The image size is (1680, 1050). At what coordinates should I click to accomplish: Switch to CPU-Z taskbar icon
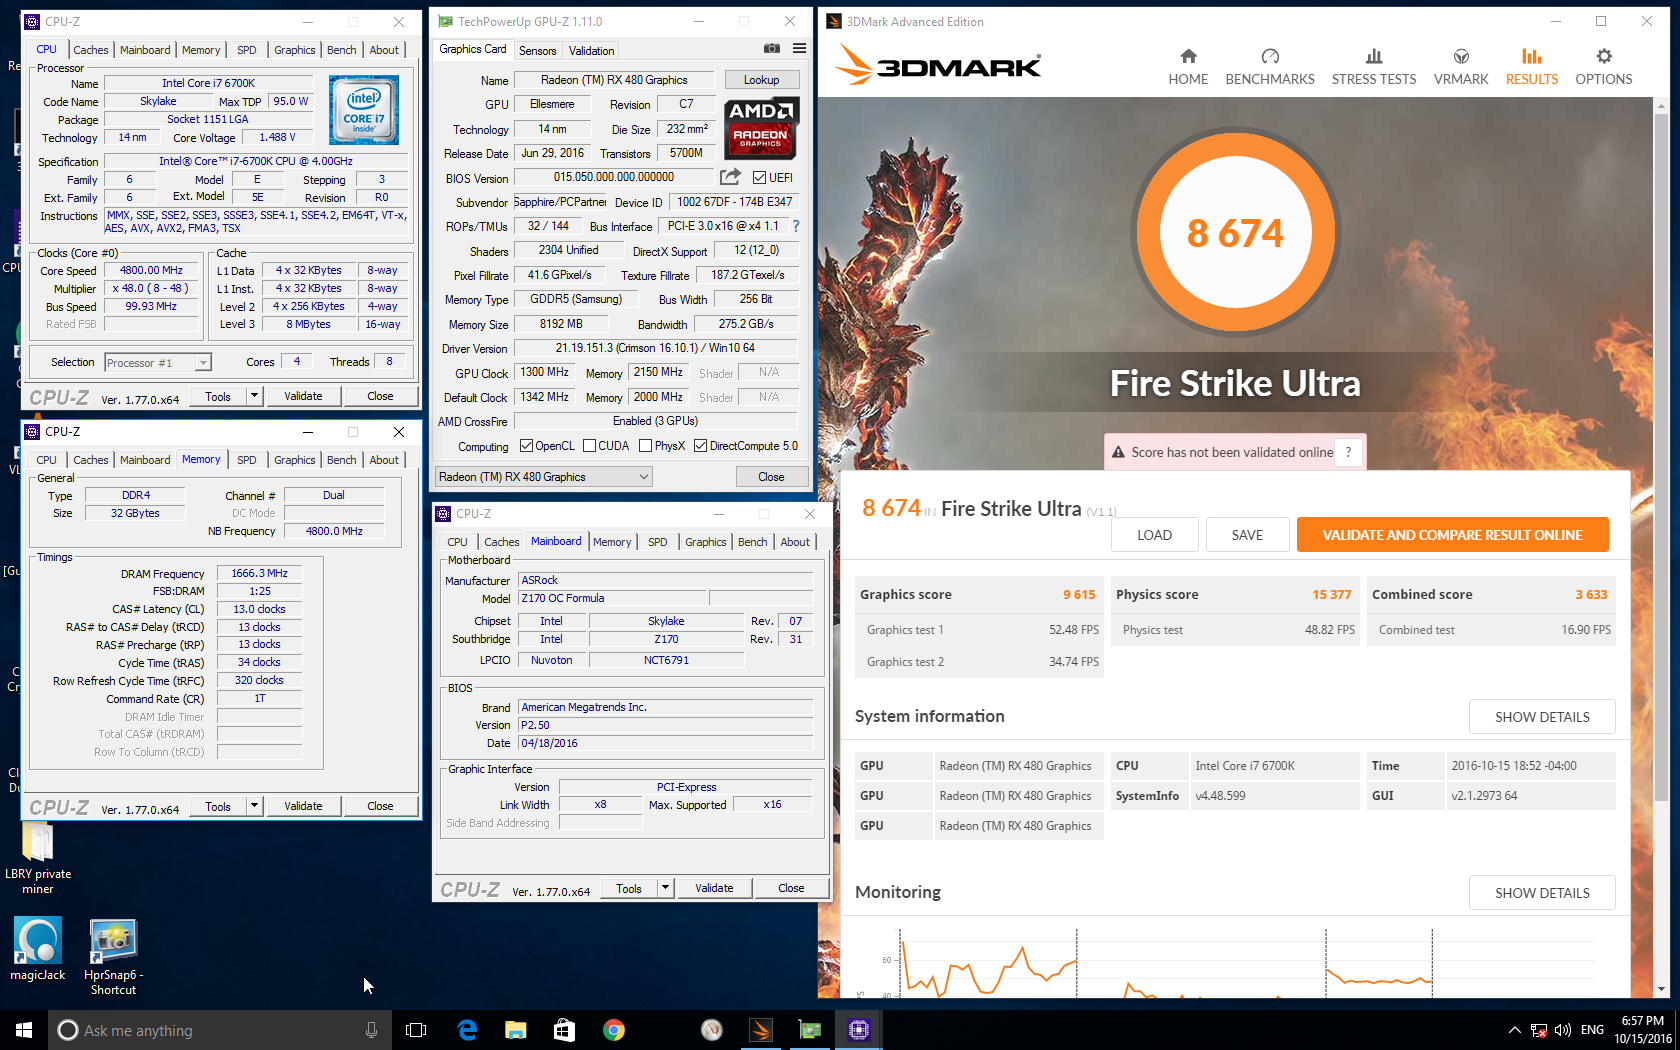pos(859,1030)
